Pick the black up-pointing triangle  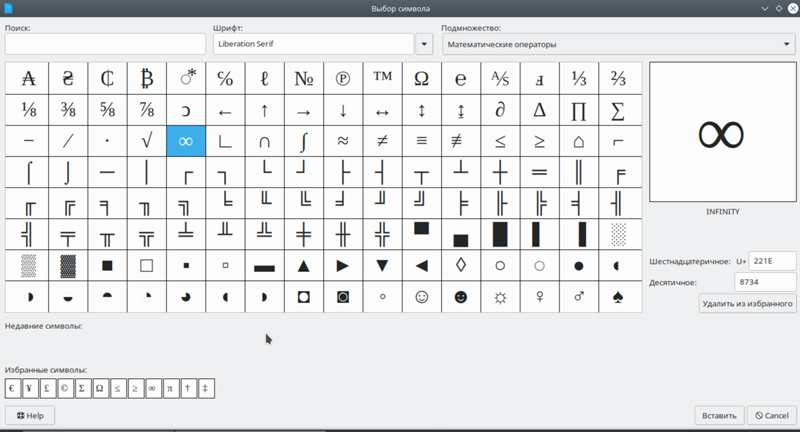[x=304, y=266]
